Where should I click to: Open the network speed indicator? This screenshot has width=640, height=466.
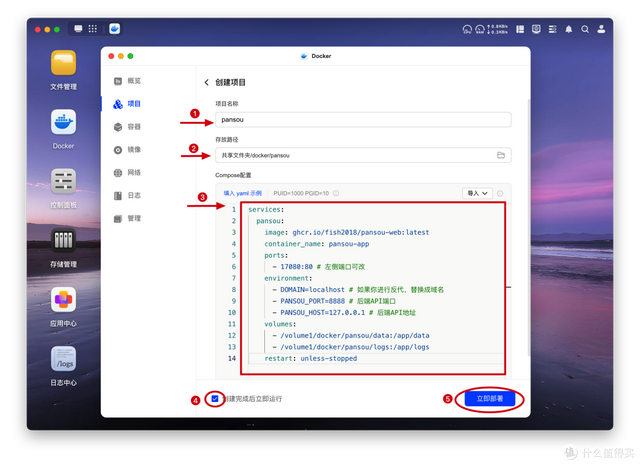(498, 29)
